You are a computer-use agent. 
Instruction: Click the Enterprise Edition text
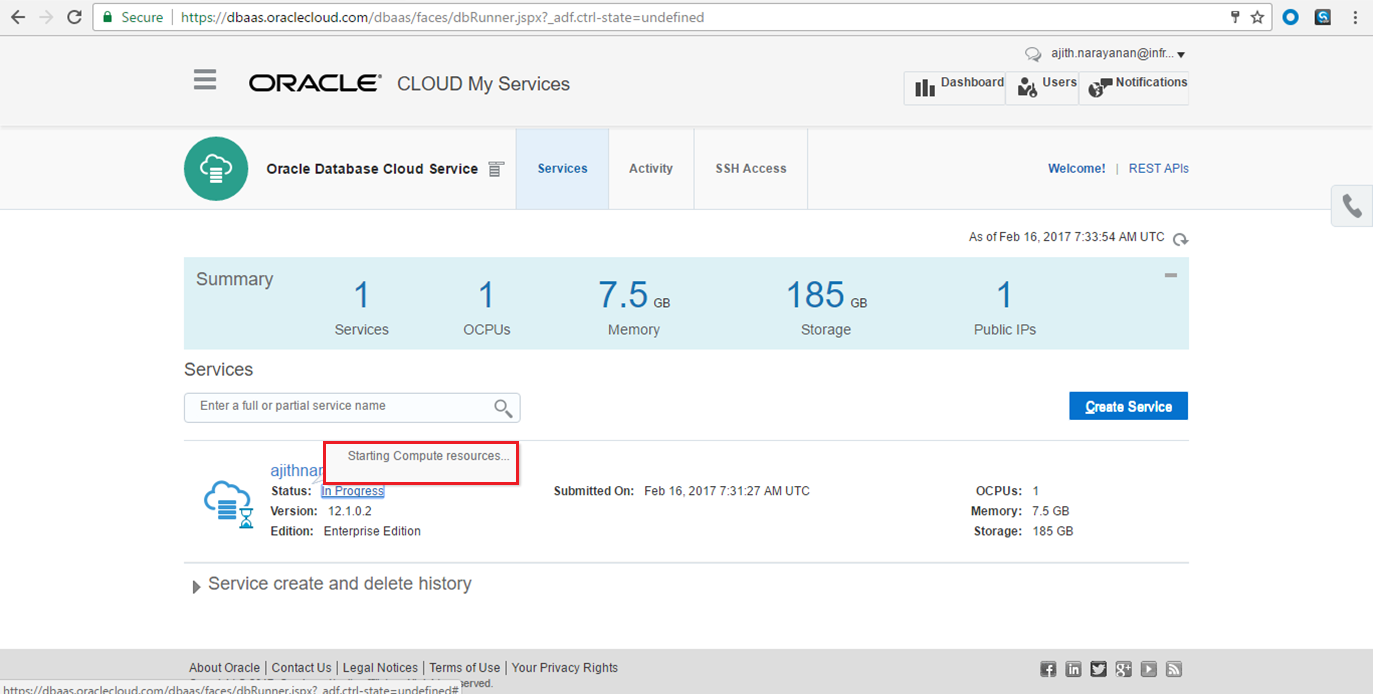pyautogui.click(x=372, y=532)
